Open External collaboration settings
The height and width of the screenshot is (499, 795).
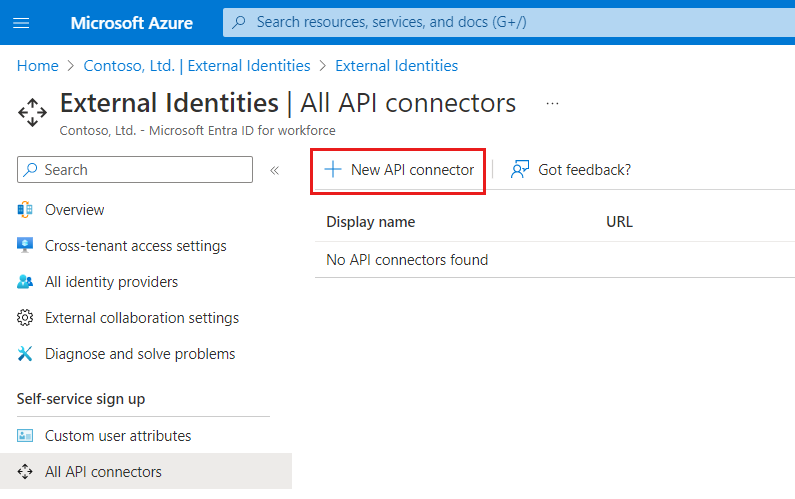point(141,317)
